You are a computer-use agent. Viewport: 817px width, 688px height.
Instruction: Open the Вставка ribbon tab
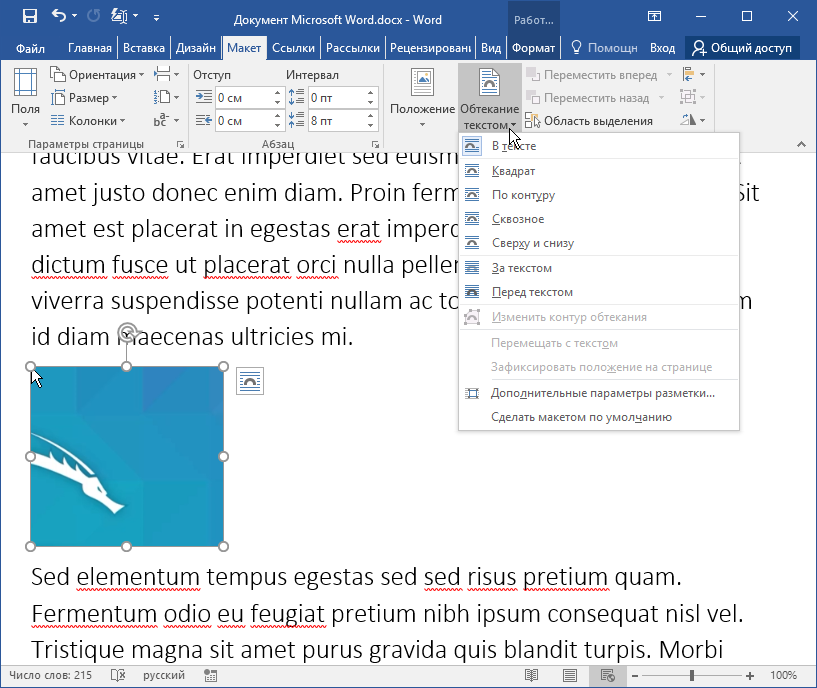tap(144, 48)
